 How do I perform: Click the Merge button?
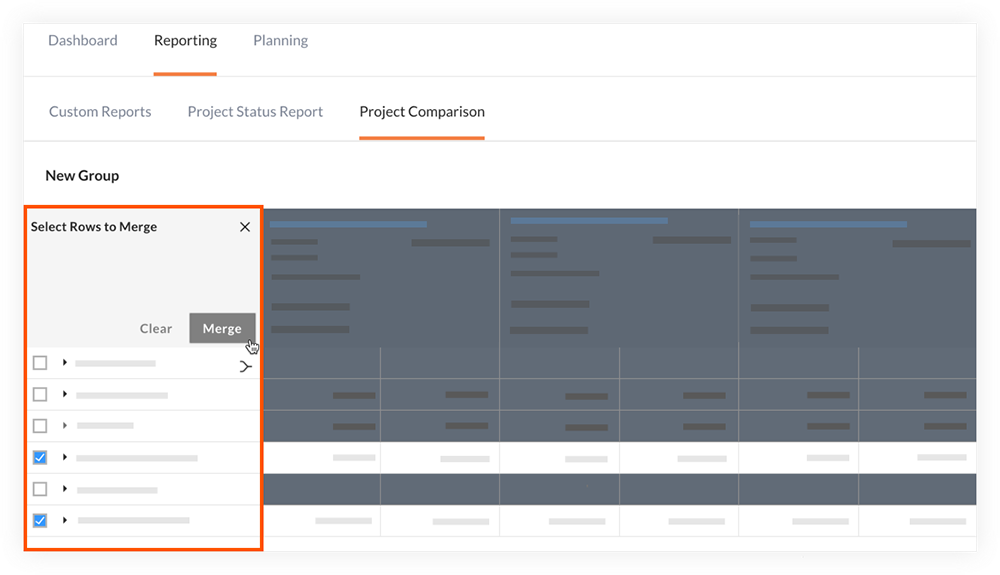pyautogui.click(x=222, y=328)
